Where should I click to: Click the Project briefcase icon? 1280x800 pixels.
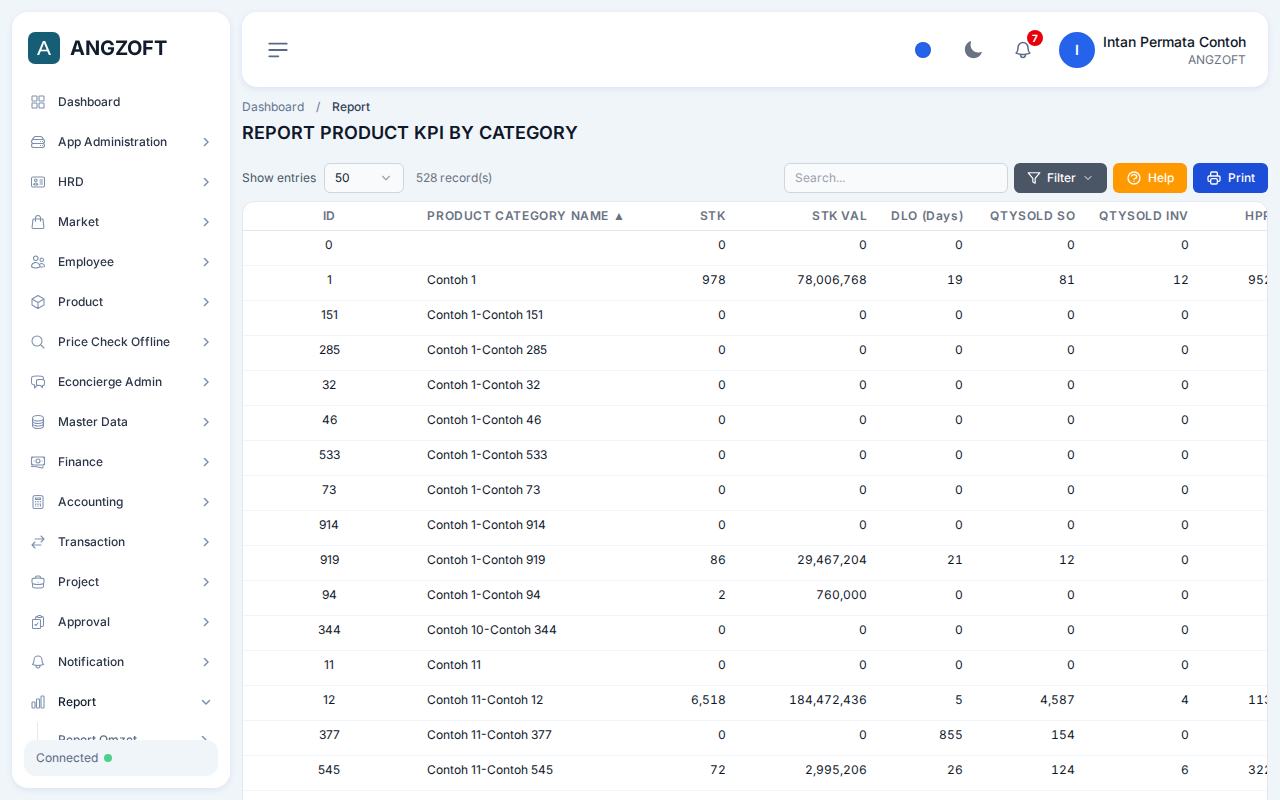click(38, 582)
